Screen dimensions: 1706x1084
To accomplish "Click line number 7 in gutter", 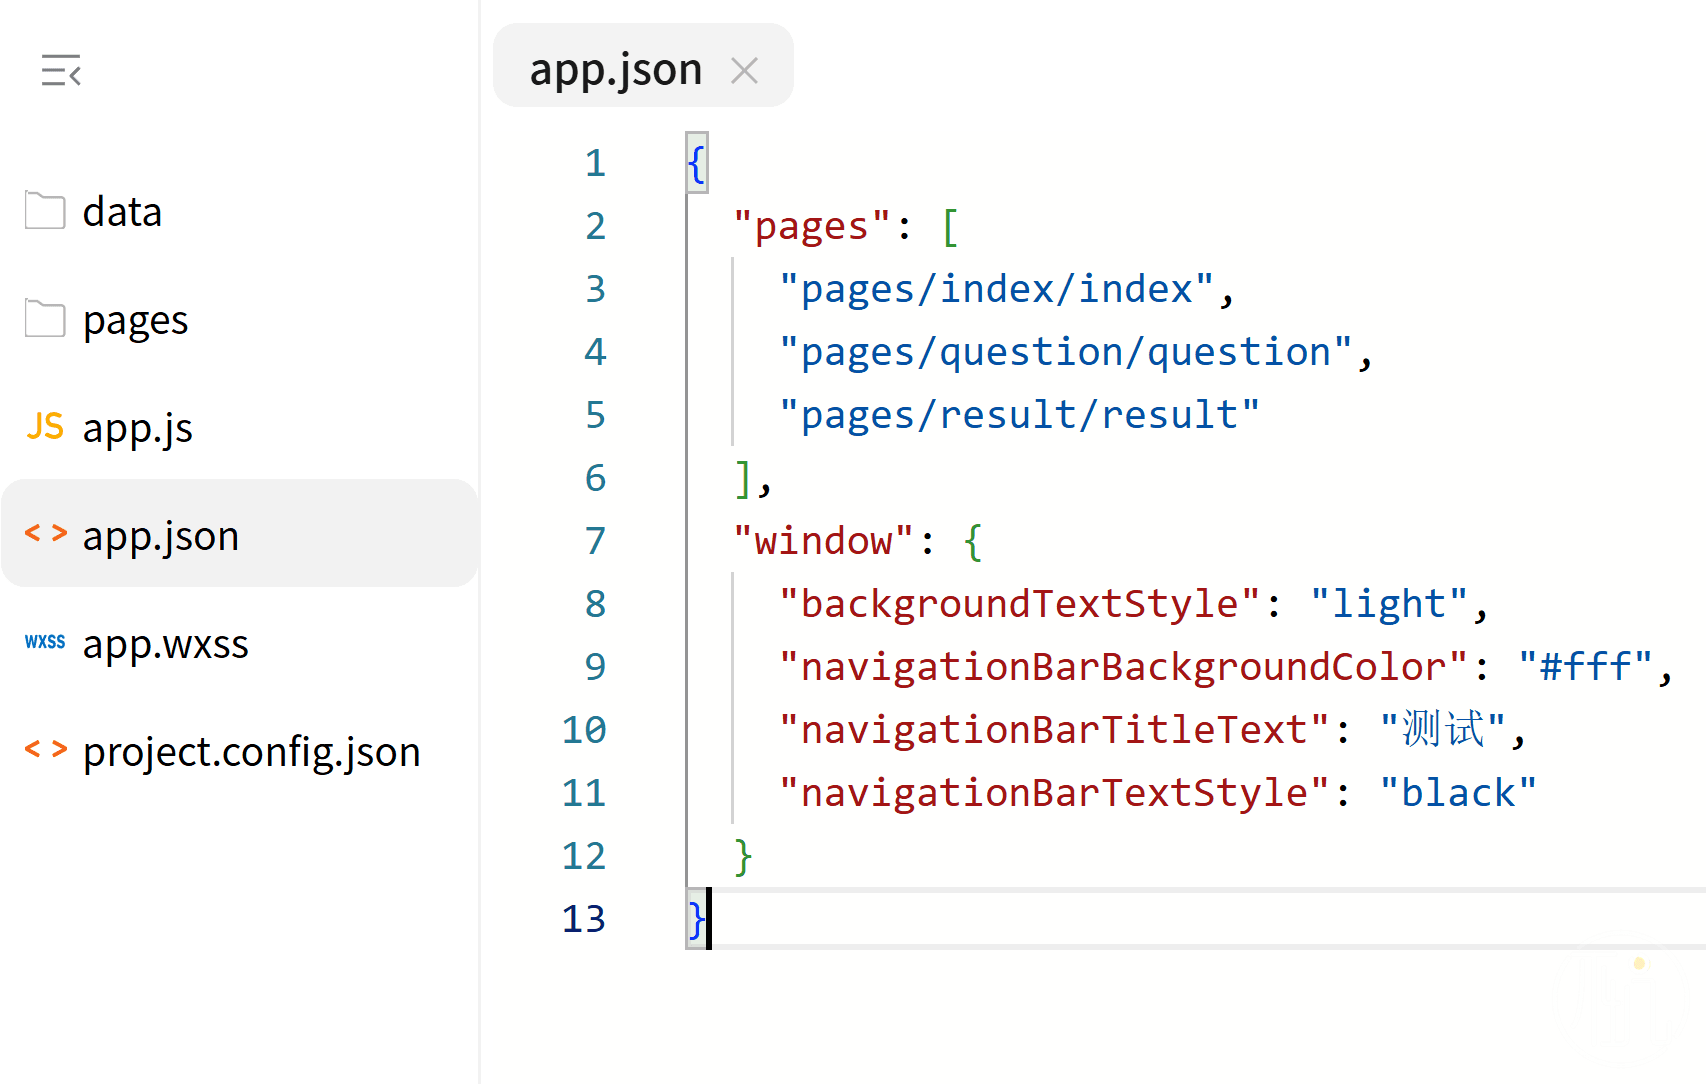I will pos(595,541).
